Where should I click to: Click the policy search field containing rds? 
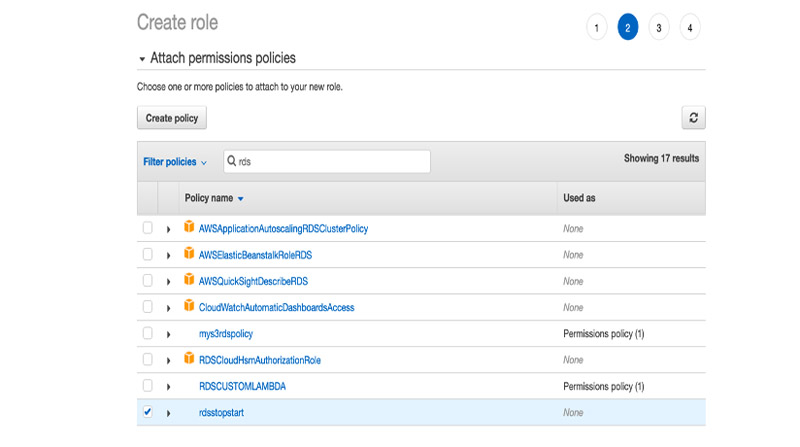(x=327, y=161)
